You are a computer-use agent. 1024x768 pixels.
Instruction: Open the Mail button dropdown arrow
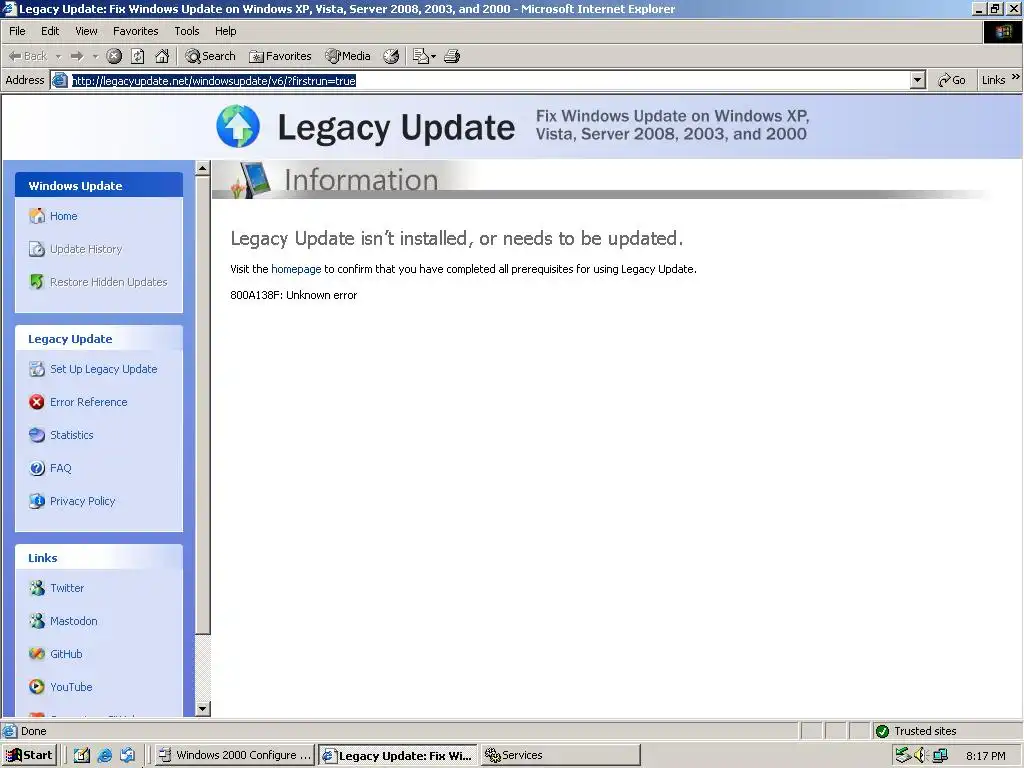tap(434, 56)
